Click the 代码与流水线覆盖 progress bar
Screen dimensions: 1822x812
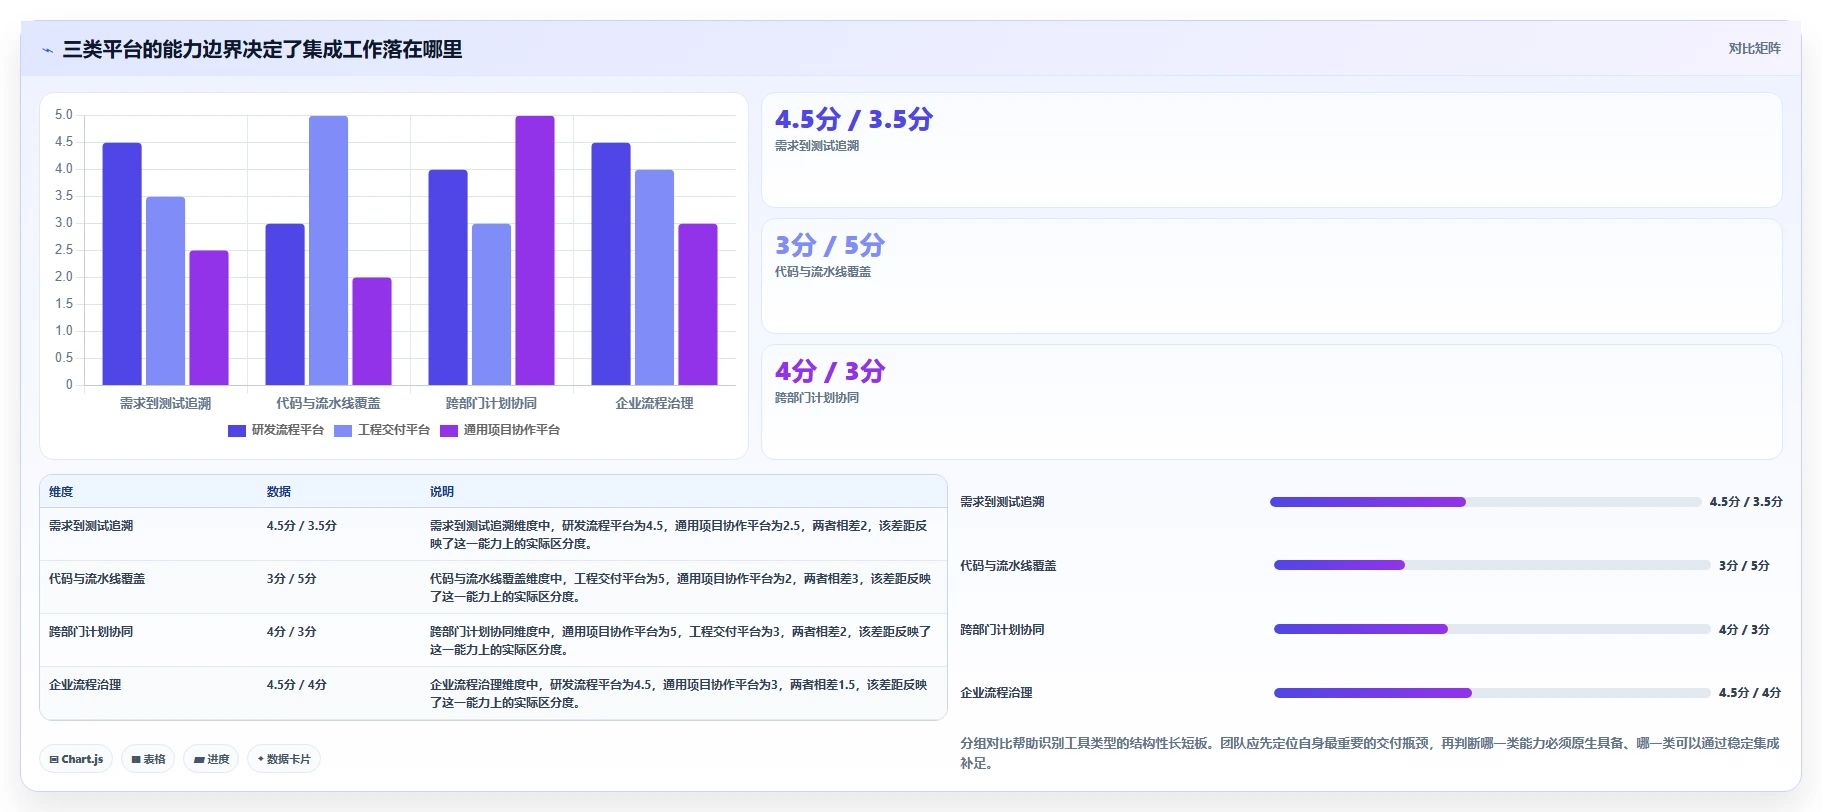(x=1492, y=565)
